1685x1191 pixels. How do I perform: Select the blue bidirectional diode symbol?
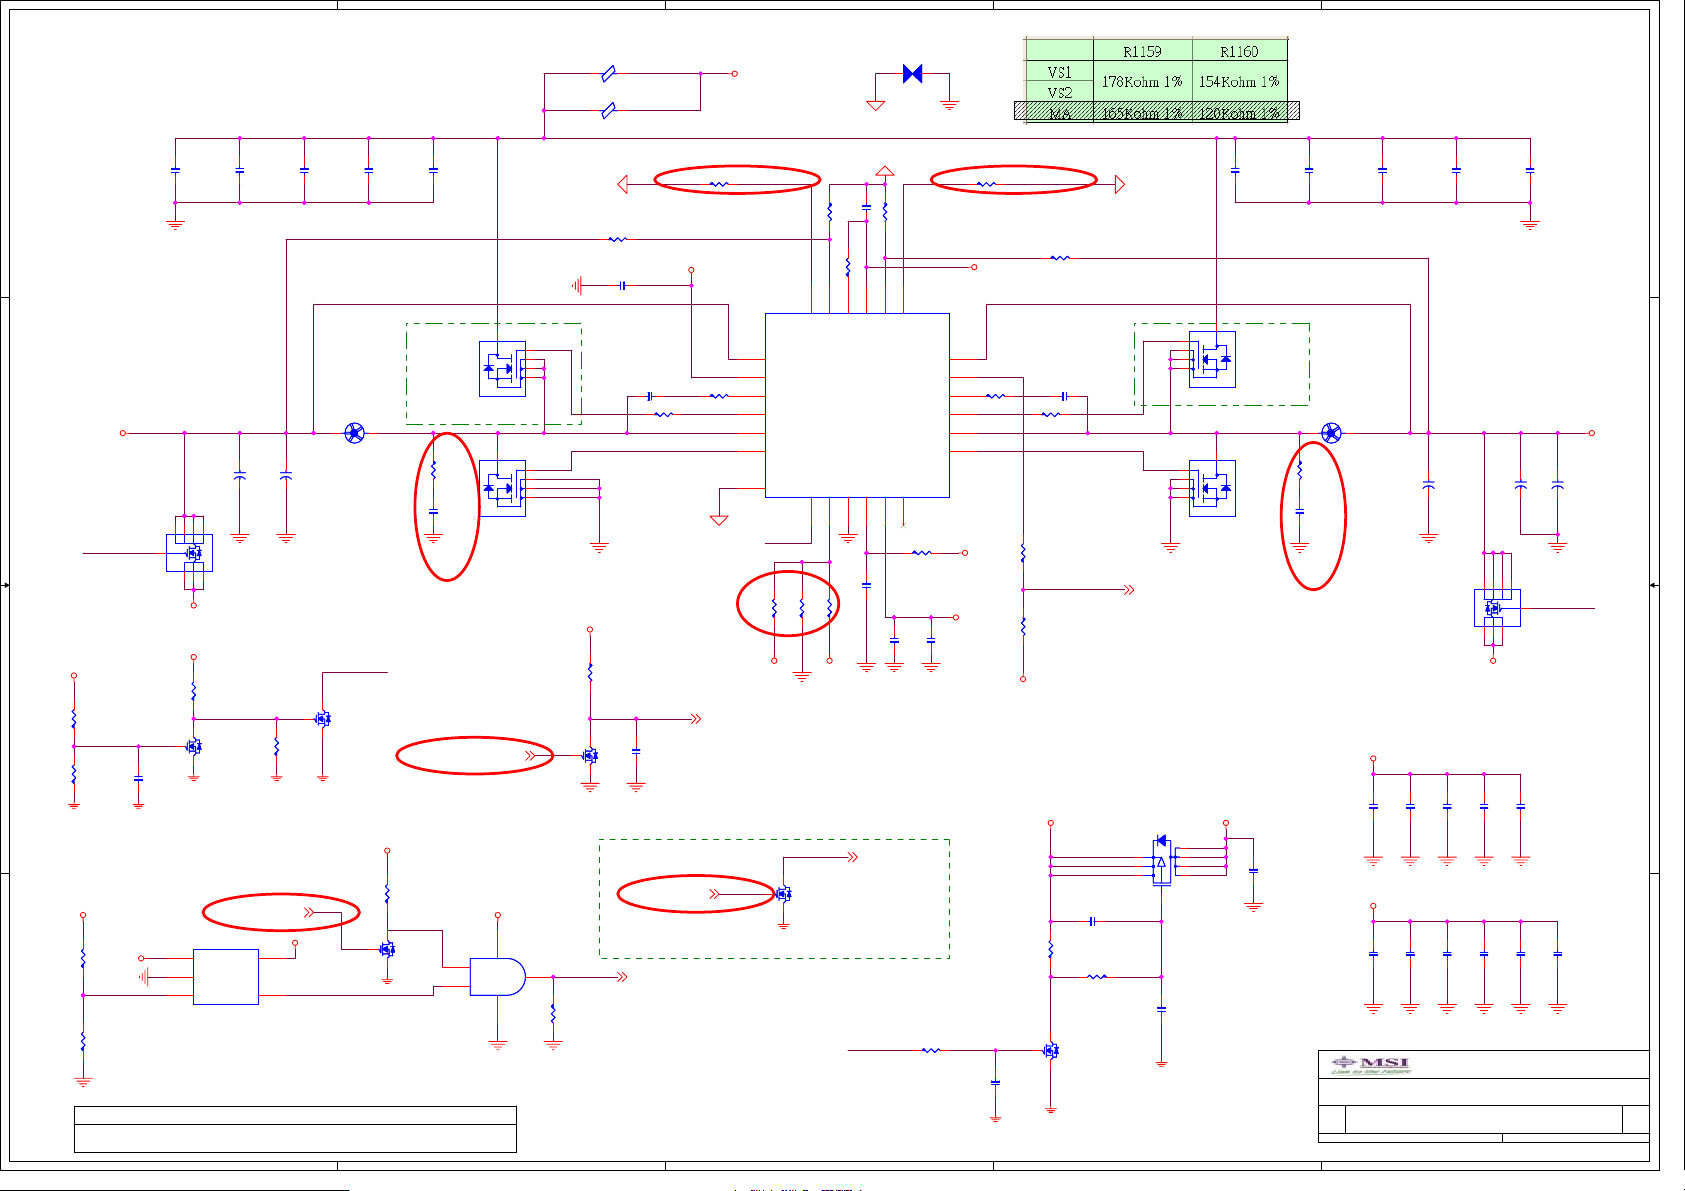coord(912,74)
